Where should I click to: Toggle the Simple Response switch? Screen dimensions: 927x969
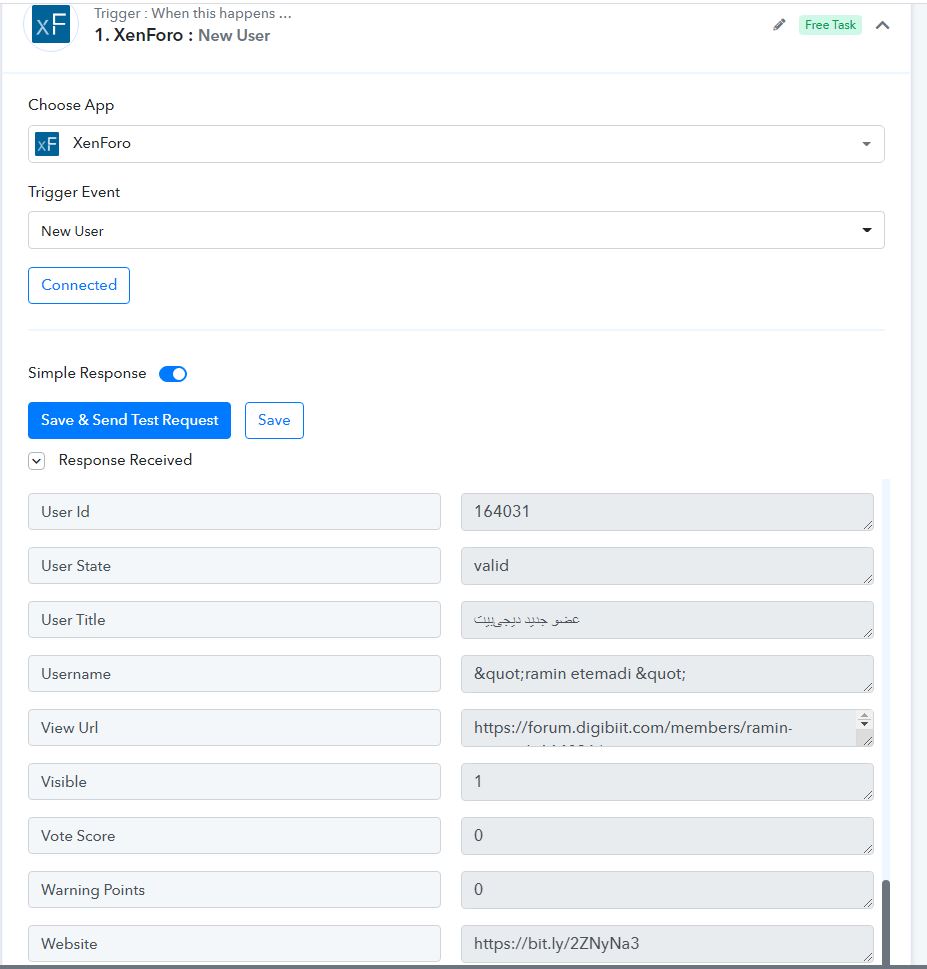[x=173, y=374]
